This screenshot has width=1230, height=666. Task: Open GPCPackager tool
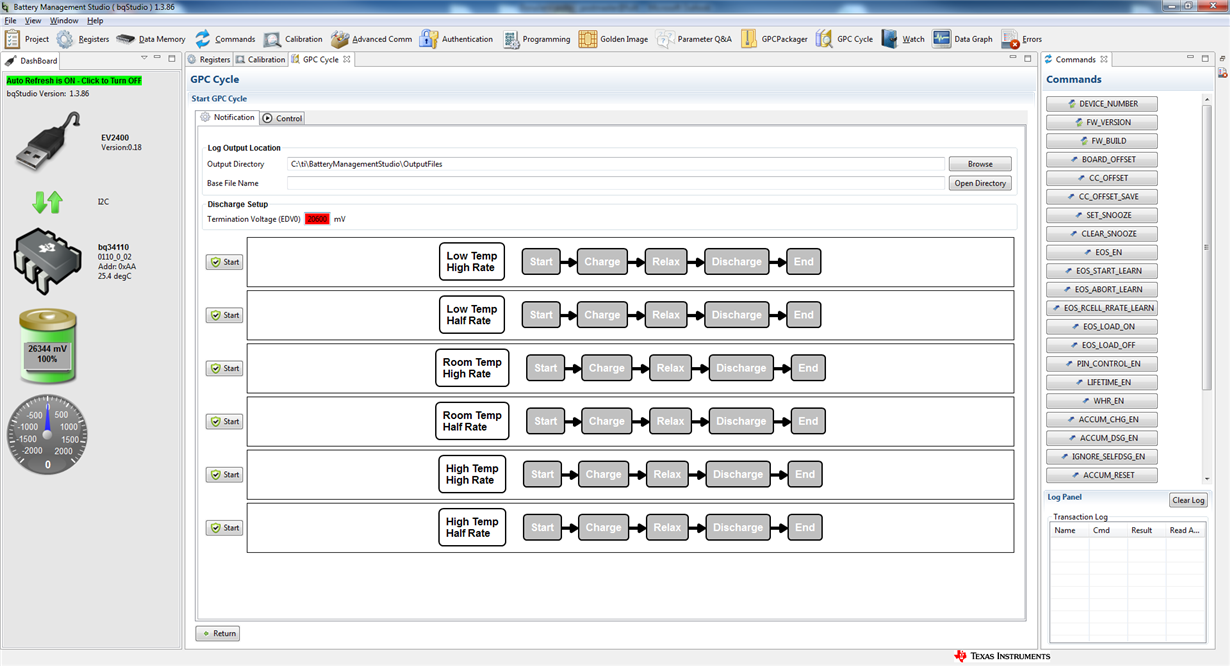pyautogui.click(x=774, y=39)
